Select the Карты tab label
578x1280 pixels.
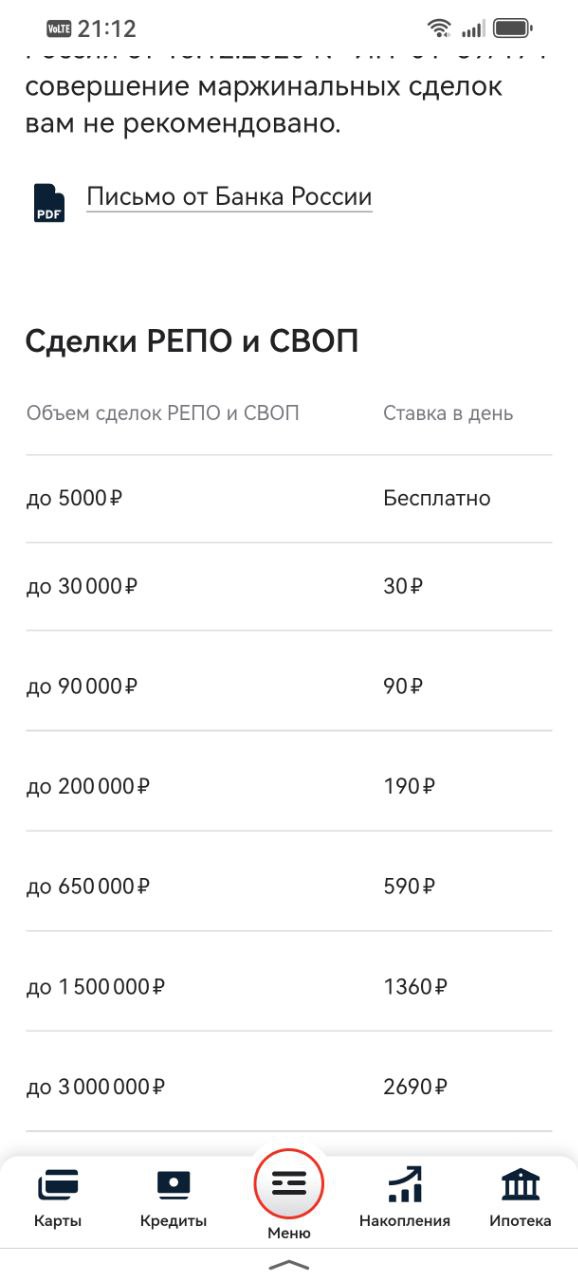[58, 1221]
